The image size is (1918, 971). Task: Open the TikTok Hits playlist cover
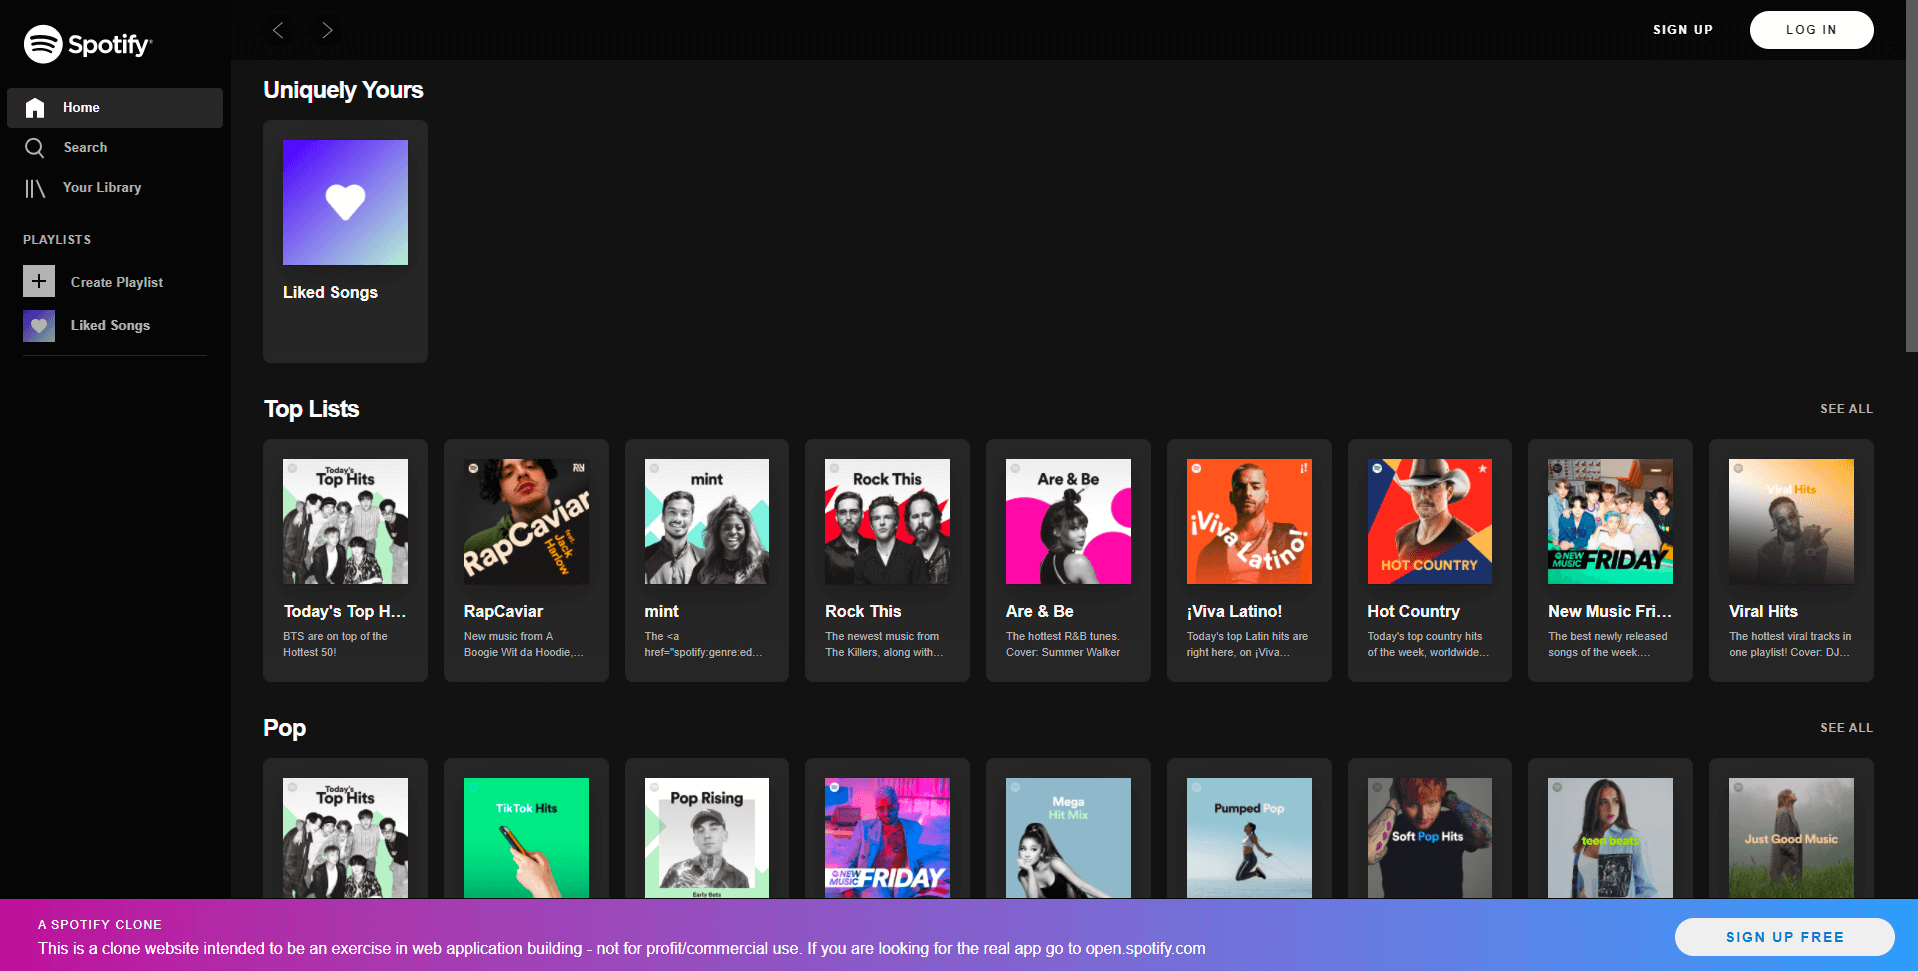pos(526,838)
